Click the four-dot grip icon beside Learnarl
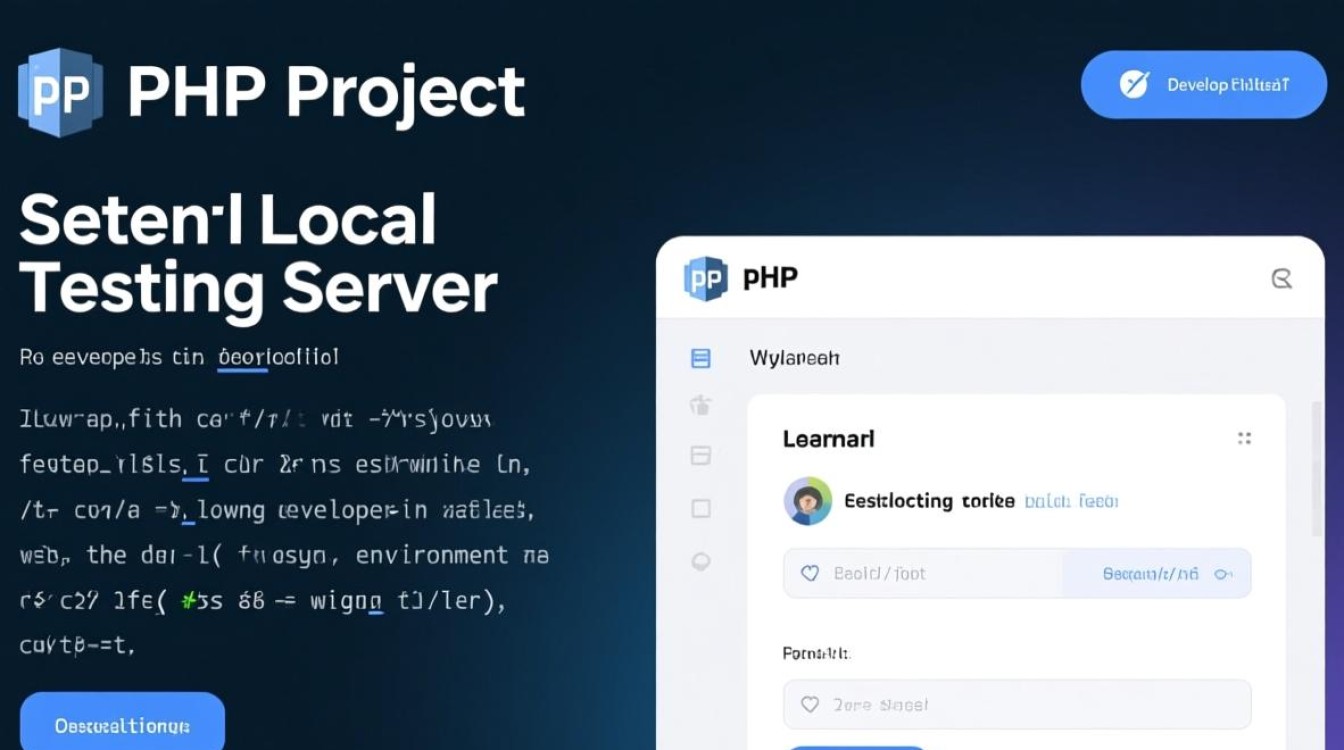1344x750 pixels. pos(1244,438)
